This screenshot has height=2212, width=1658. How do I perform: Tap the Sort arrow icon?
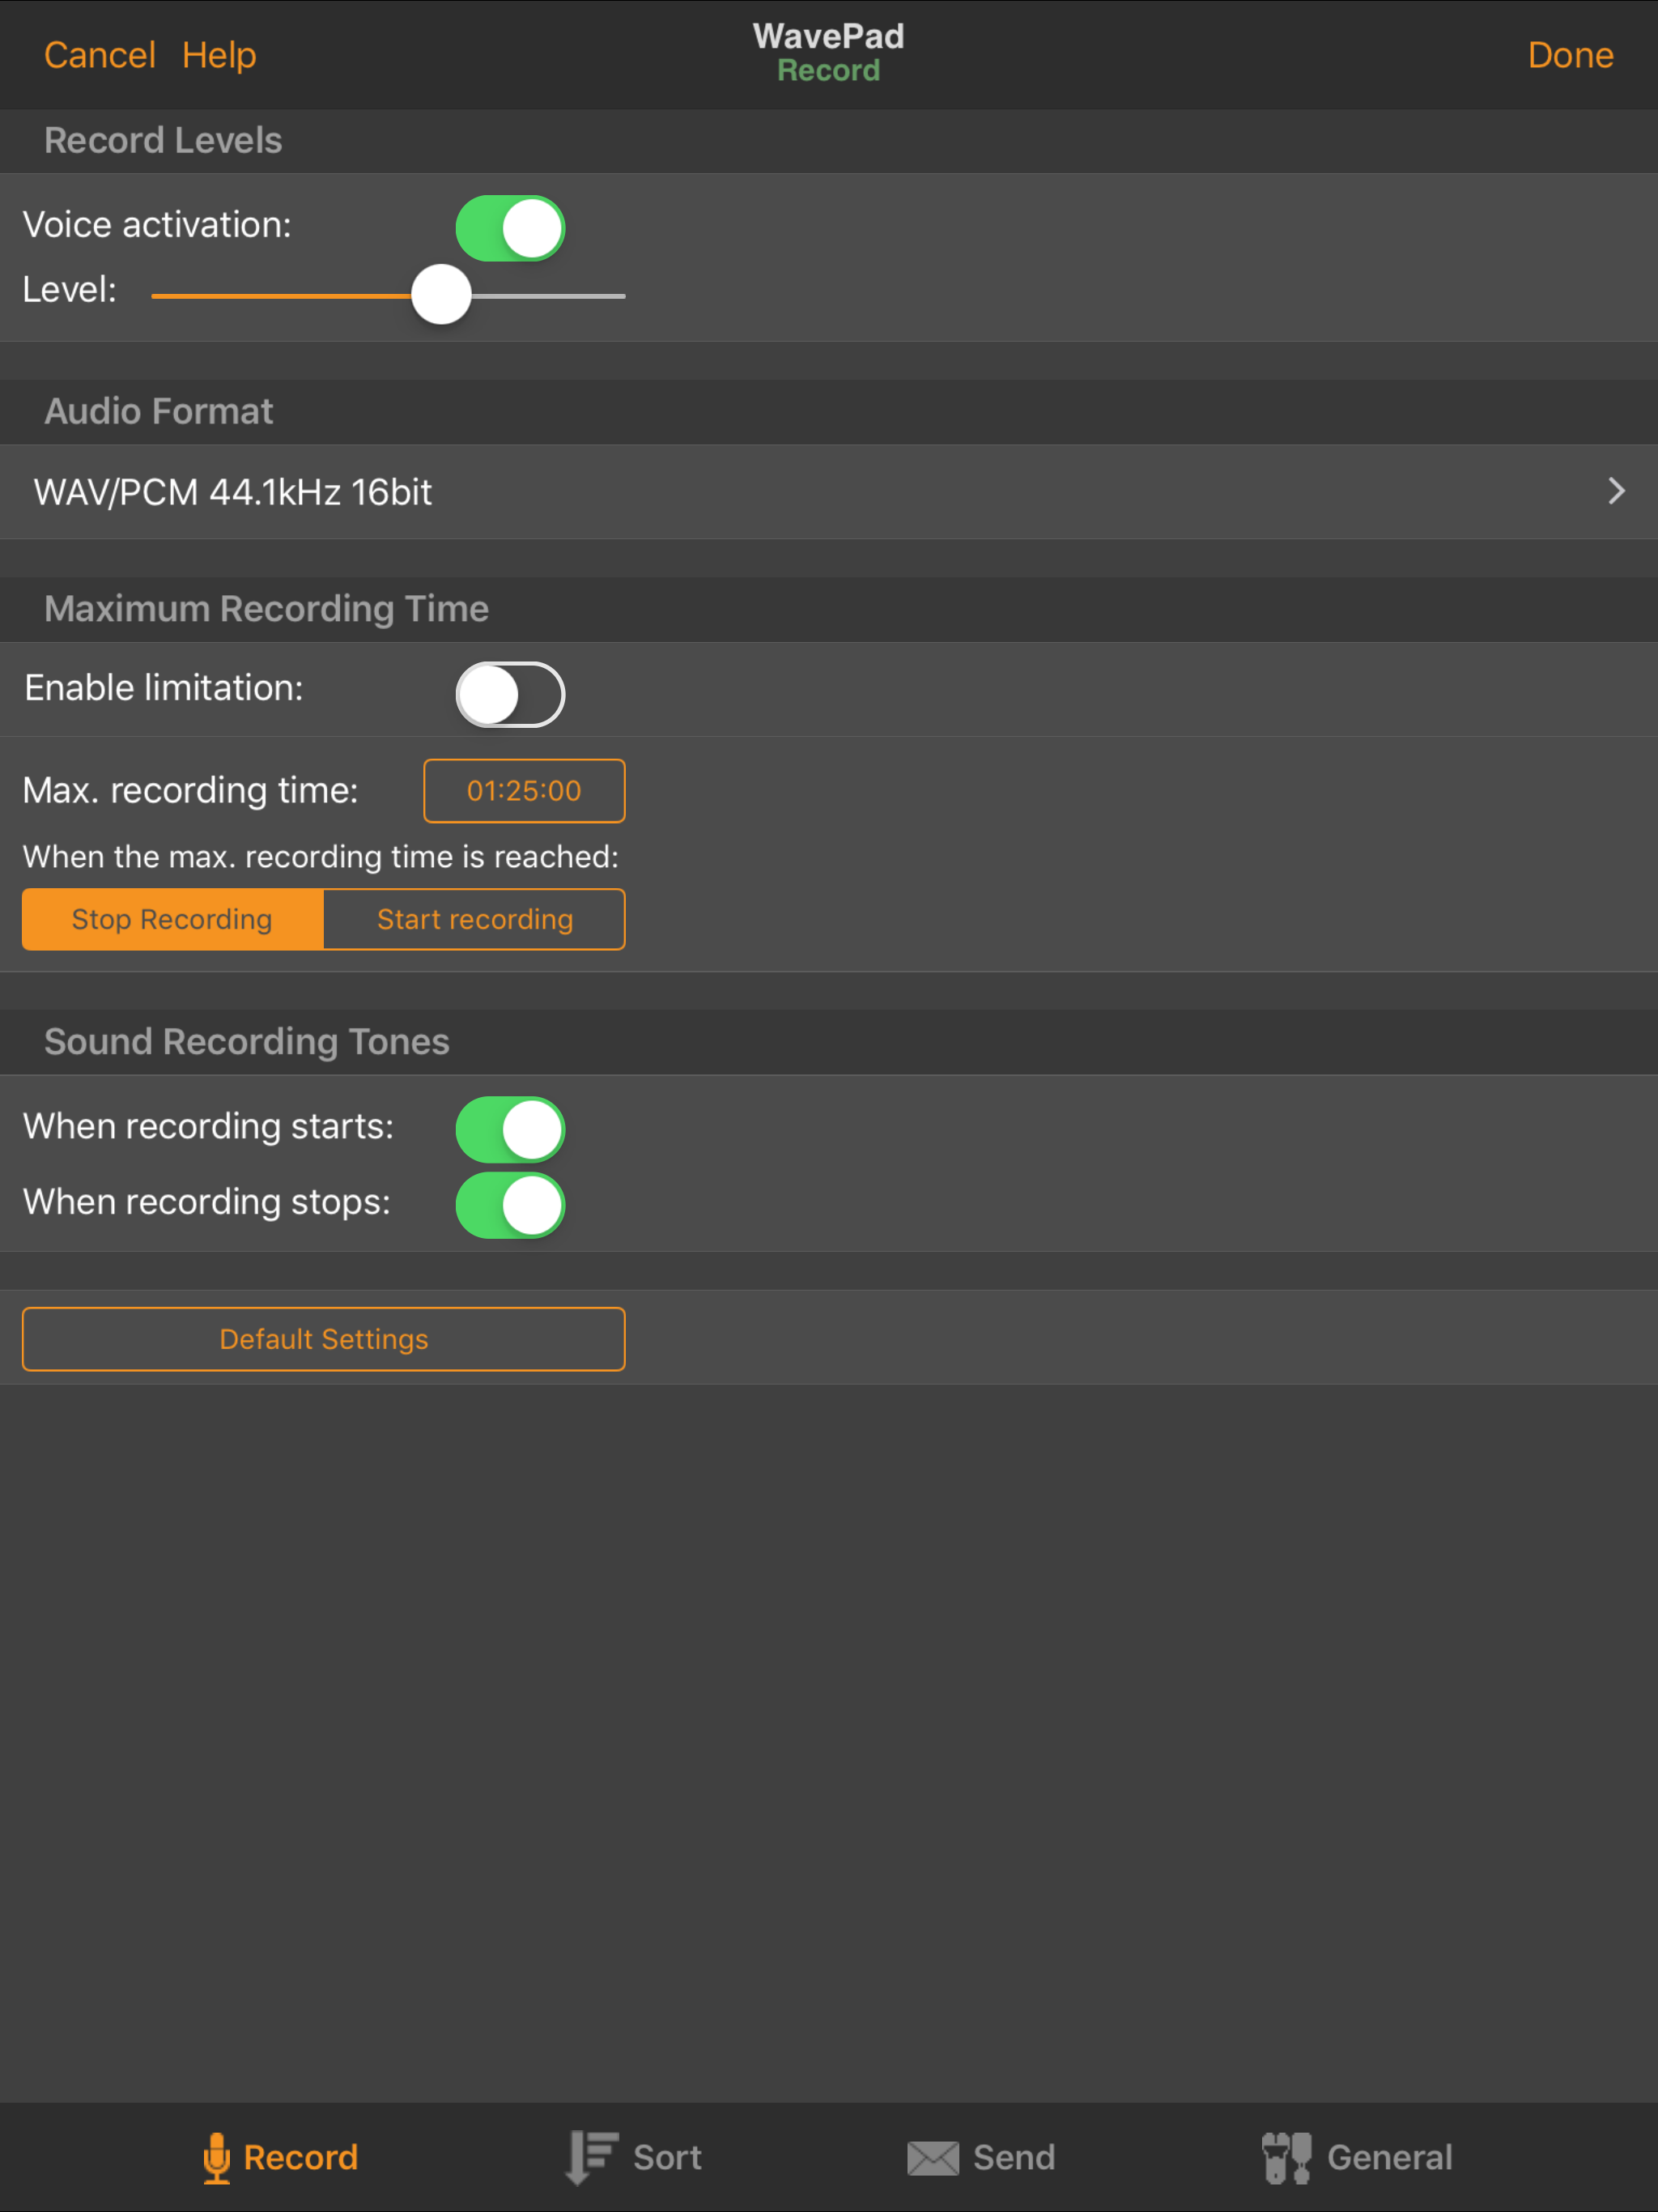[591, 2158]
